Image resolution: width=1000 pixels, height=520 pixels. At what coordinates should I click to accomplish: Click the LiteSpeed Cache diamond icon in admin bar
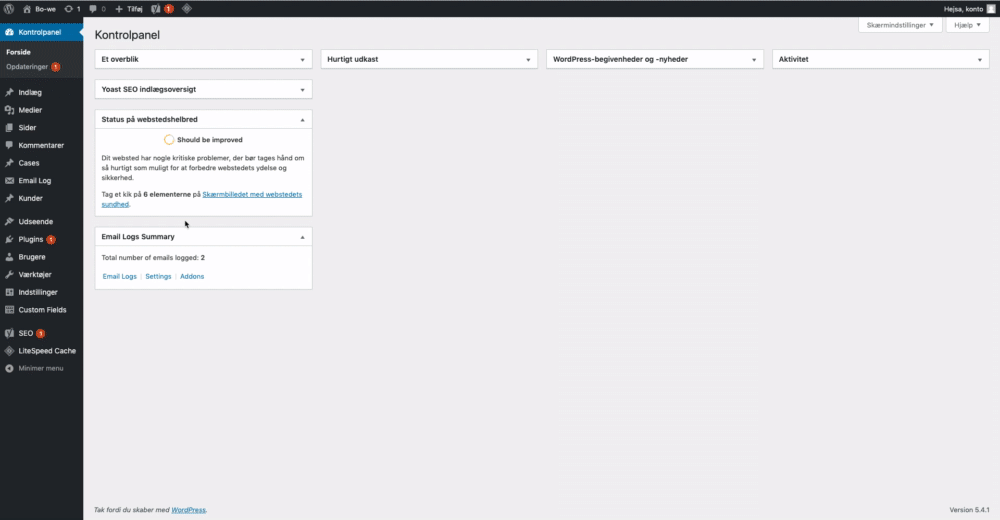click(187, 8)
